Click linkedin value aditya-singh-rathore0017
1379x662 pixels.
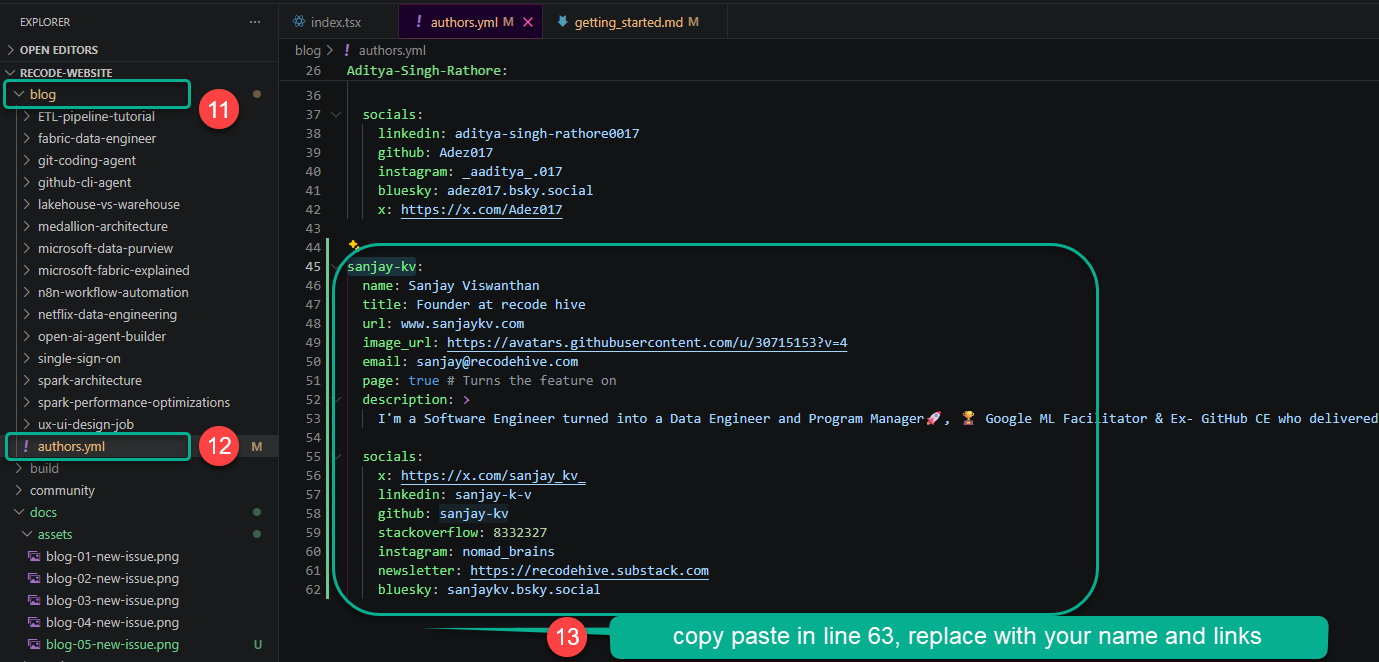[547, 134]
